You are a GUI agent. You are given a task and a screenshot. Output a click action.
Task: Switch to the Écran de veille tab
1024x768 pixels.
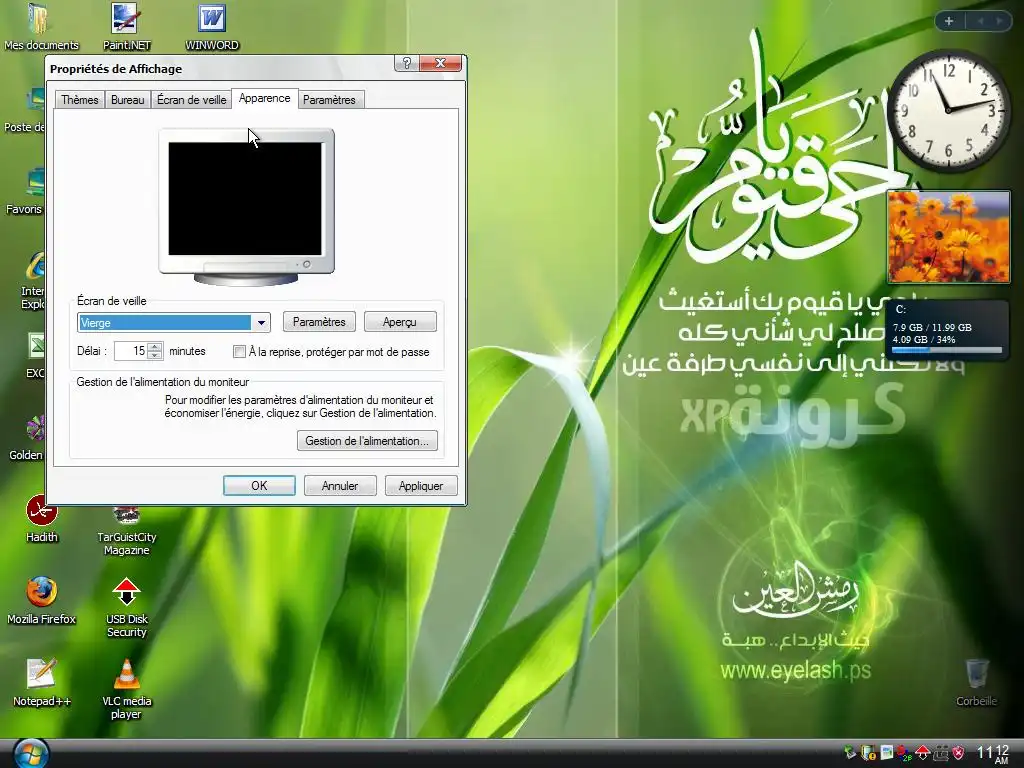191,100
